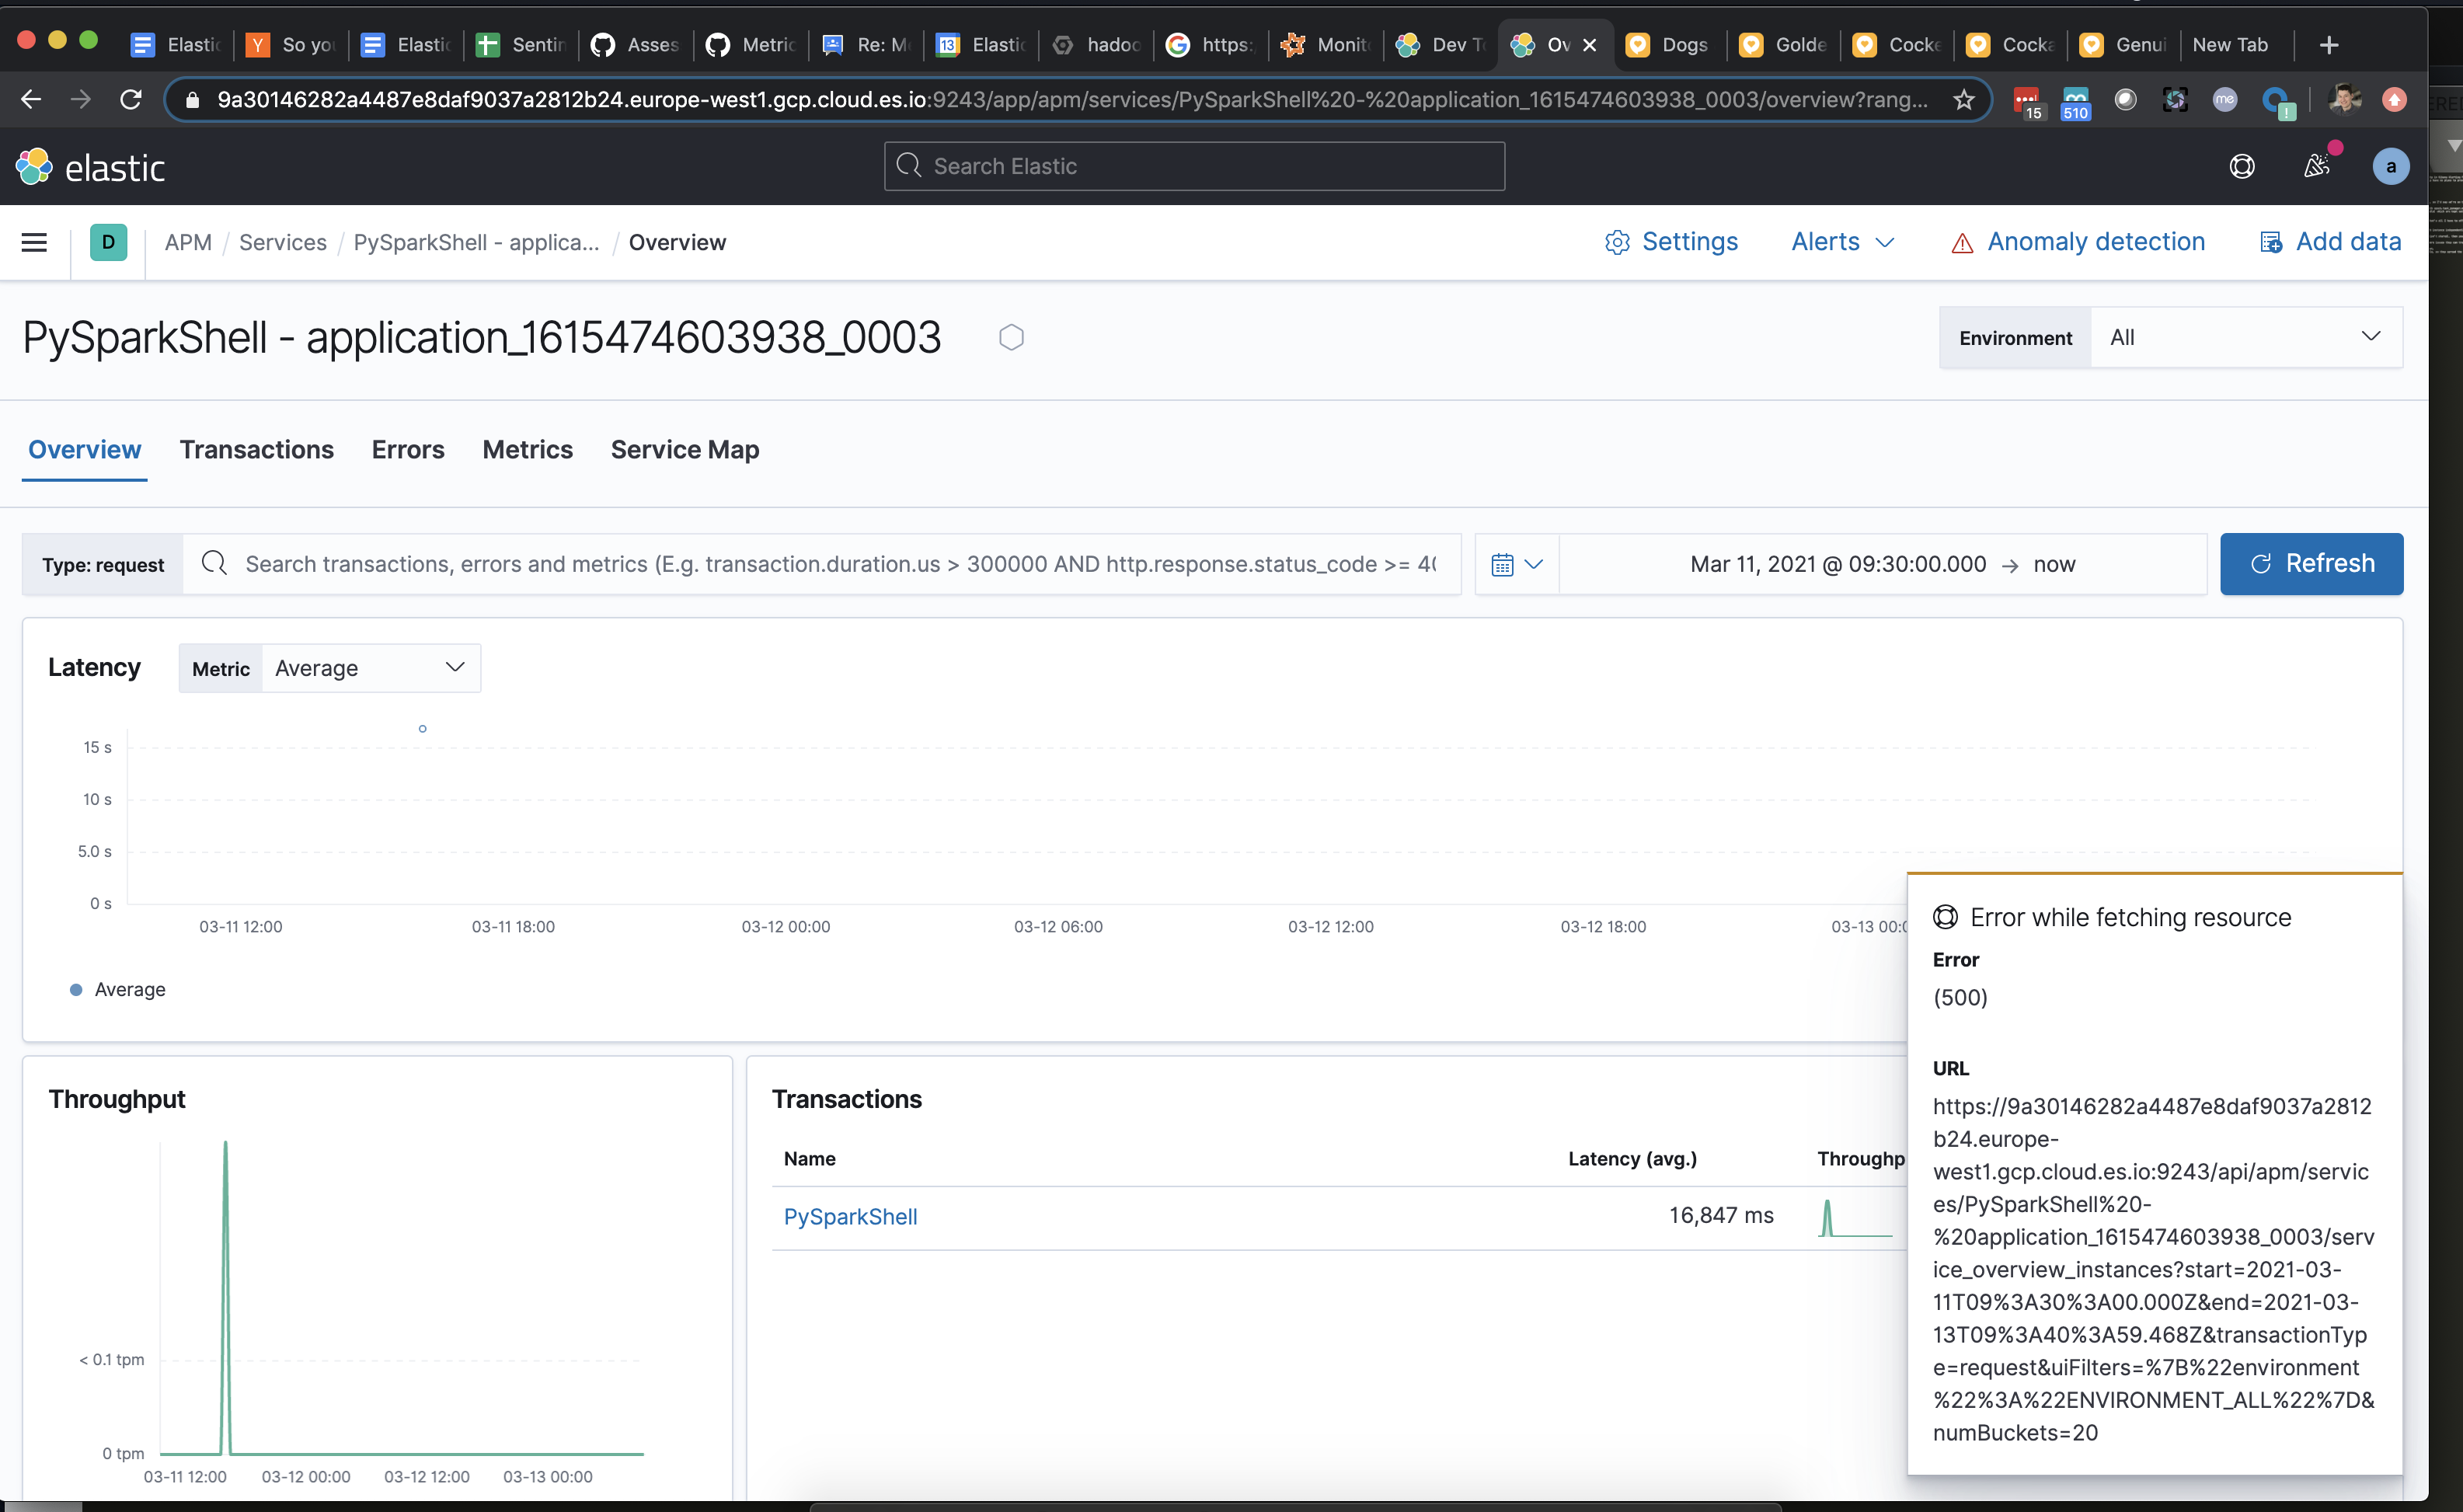
Task: Open the Alerts dropdown
Action: (1842, 242)
